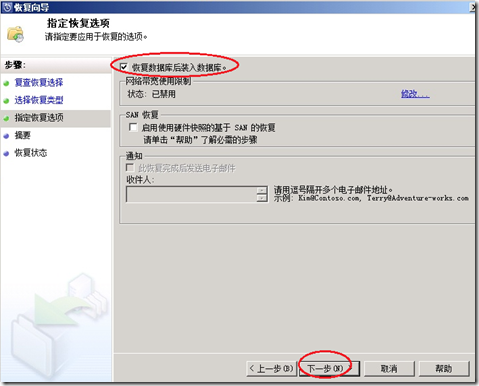Click the 请指定要应用于恢复的选项 description
Screen dimensions: 479x386
tap(96, 37)
